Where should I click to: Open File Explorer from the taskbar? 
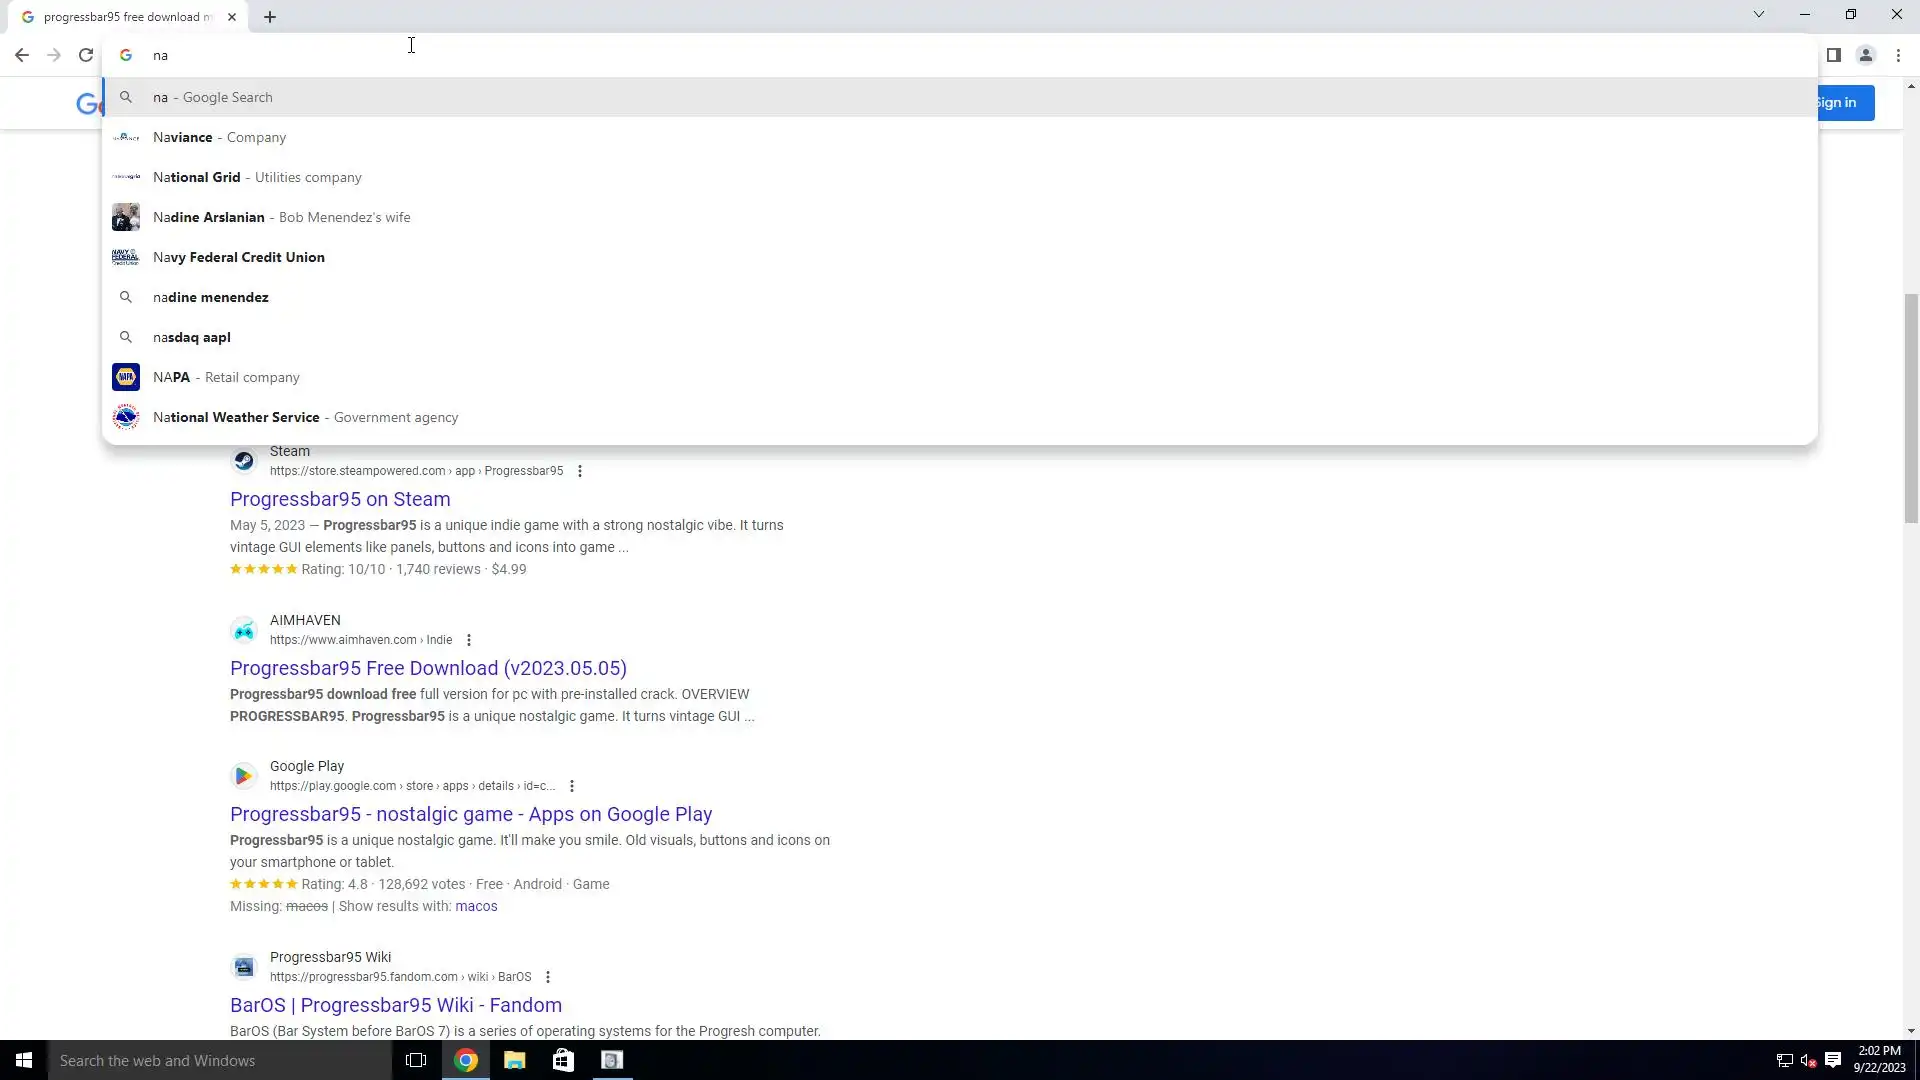click(x=514, y=1060)
